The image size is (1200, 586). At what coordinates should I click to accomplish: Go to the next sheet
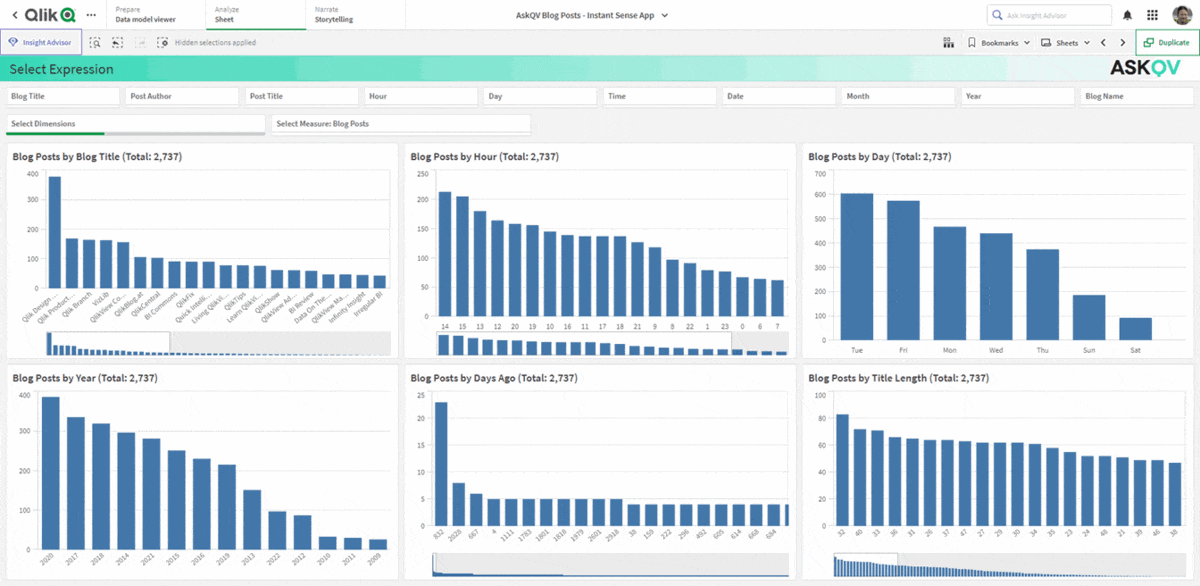(1123, 43)
